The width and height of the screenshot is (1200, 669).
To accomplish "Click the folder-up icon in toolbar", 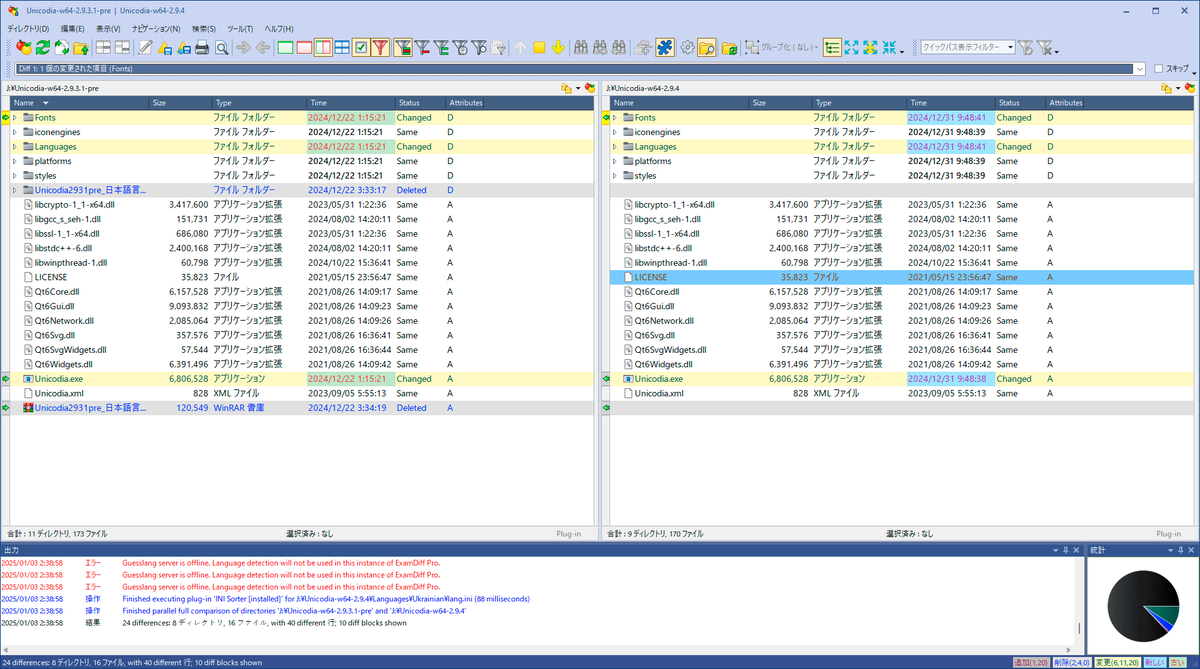I will tap(81, 47).
